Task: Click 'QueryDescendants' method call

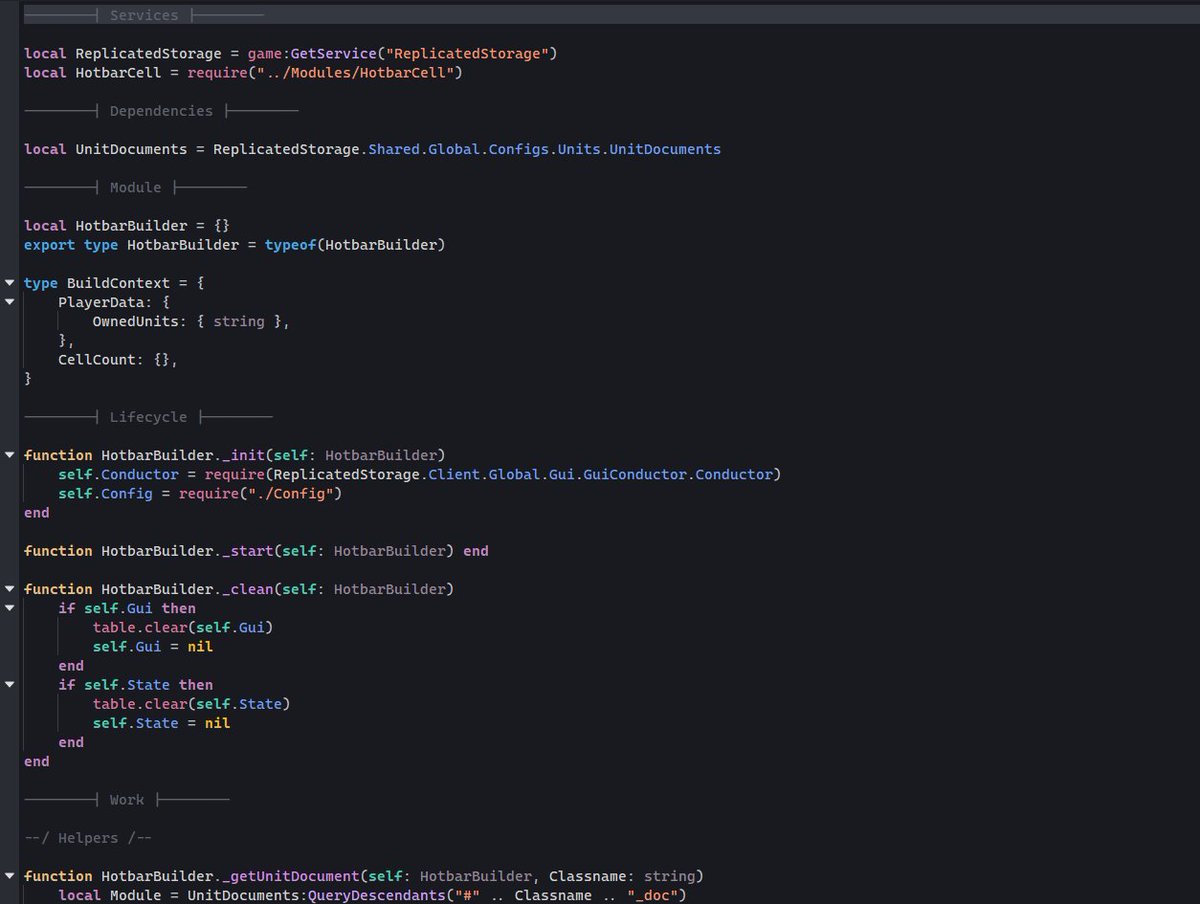Action: [376, 895]
